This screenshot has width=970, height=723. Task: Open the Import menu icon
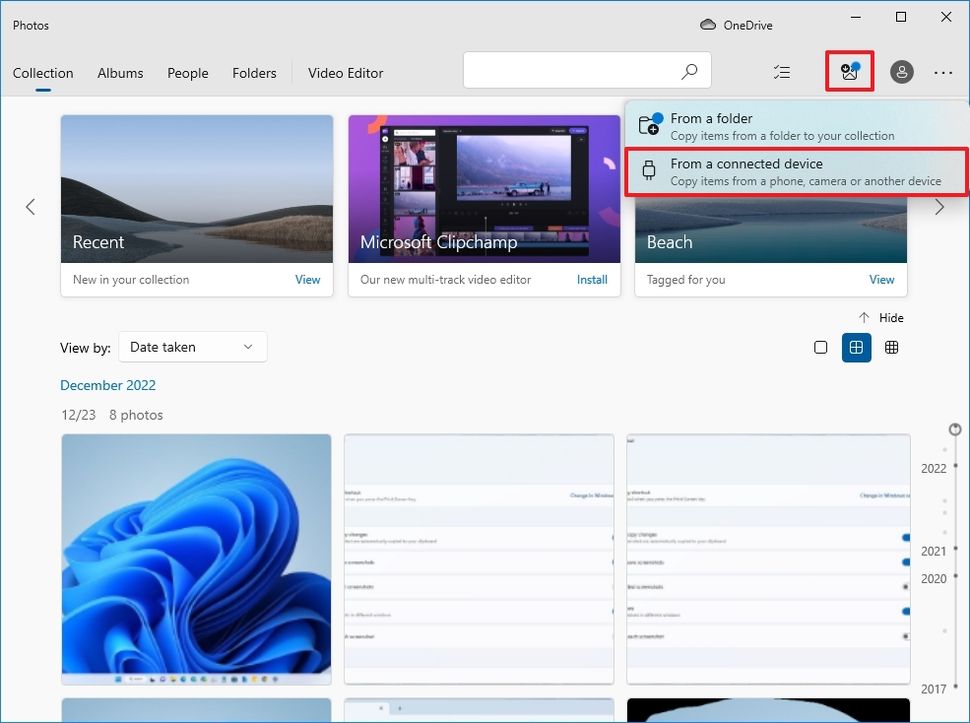coord(848,71)
